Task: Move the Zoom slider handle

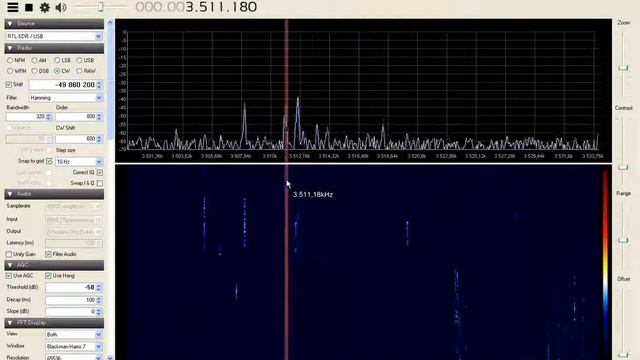Action: click(x=623, y=68)
